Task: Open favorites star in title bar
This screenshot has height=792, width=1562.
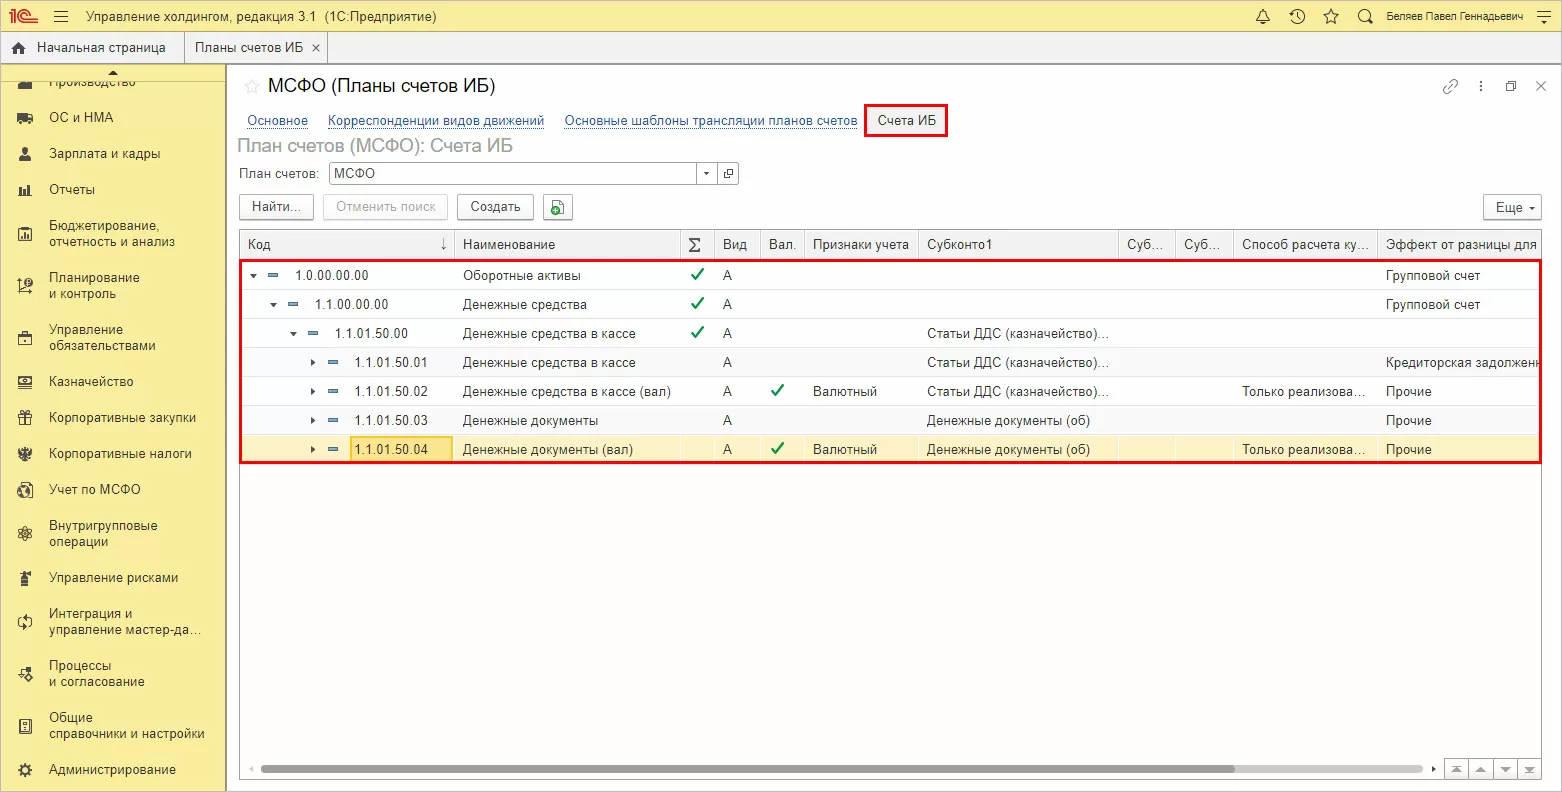Action: pyautogui.click(x=1331, y=17)
